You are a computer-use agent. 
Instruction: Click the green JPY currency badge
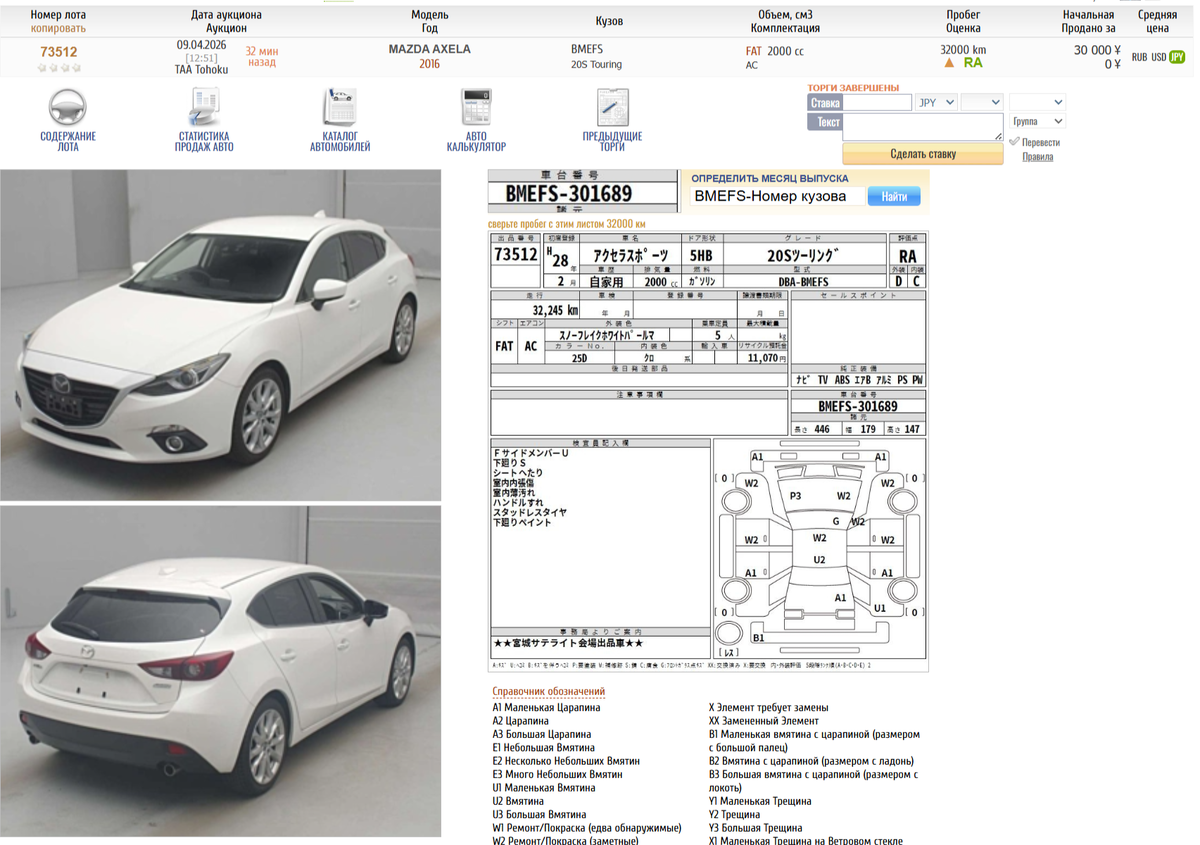1177,57
